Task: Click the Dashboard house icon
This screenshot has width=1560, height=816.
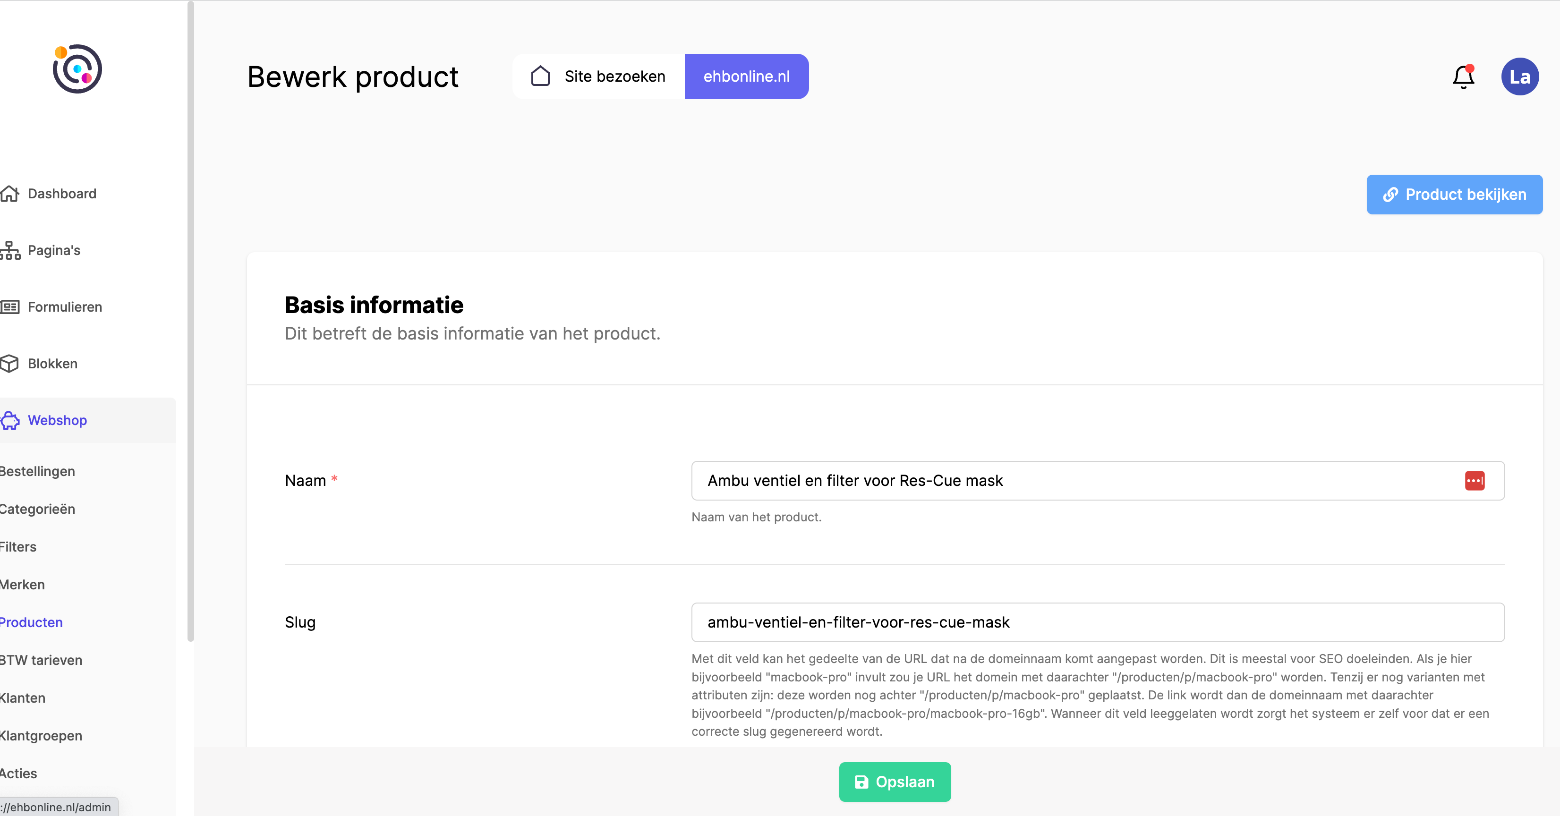Action: point(10,194)
